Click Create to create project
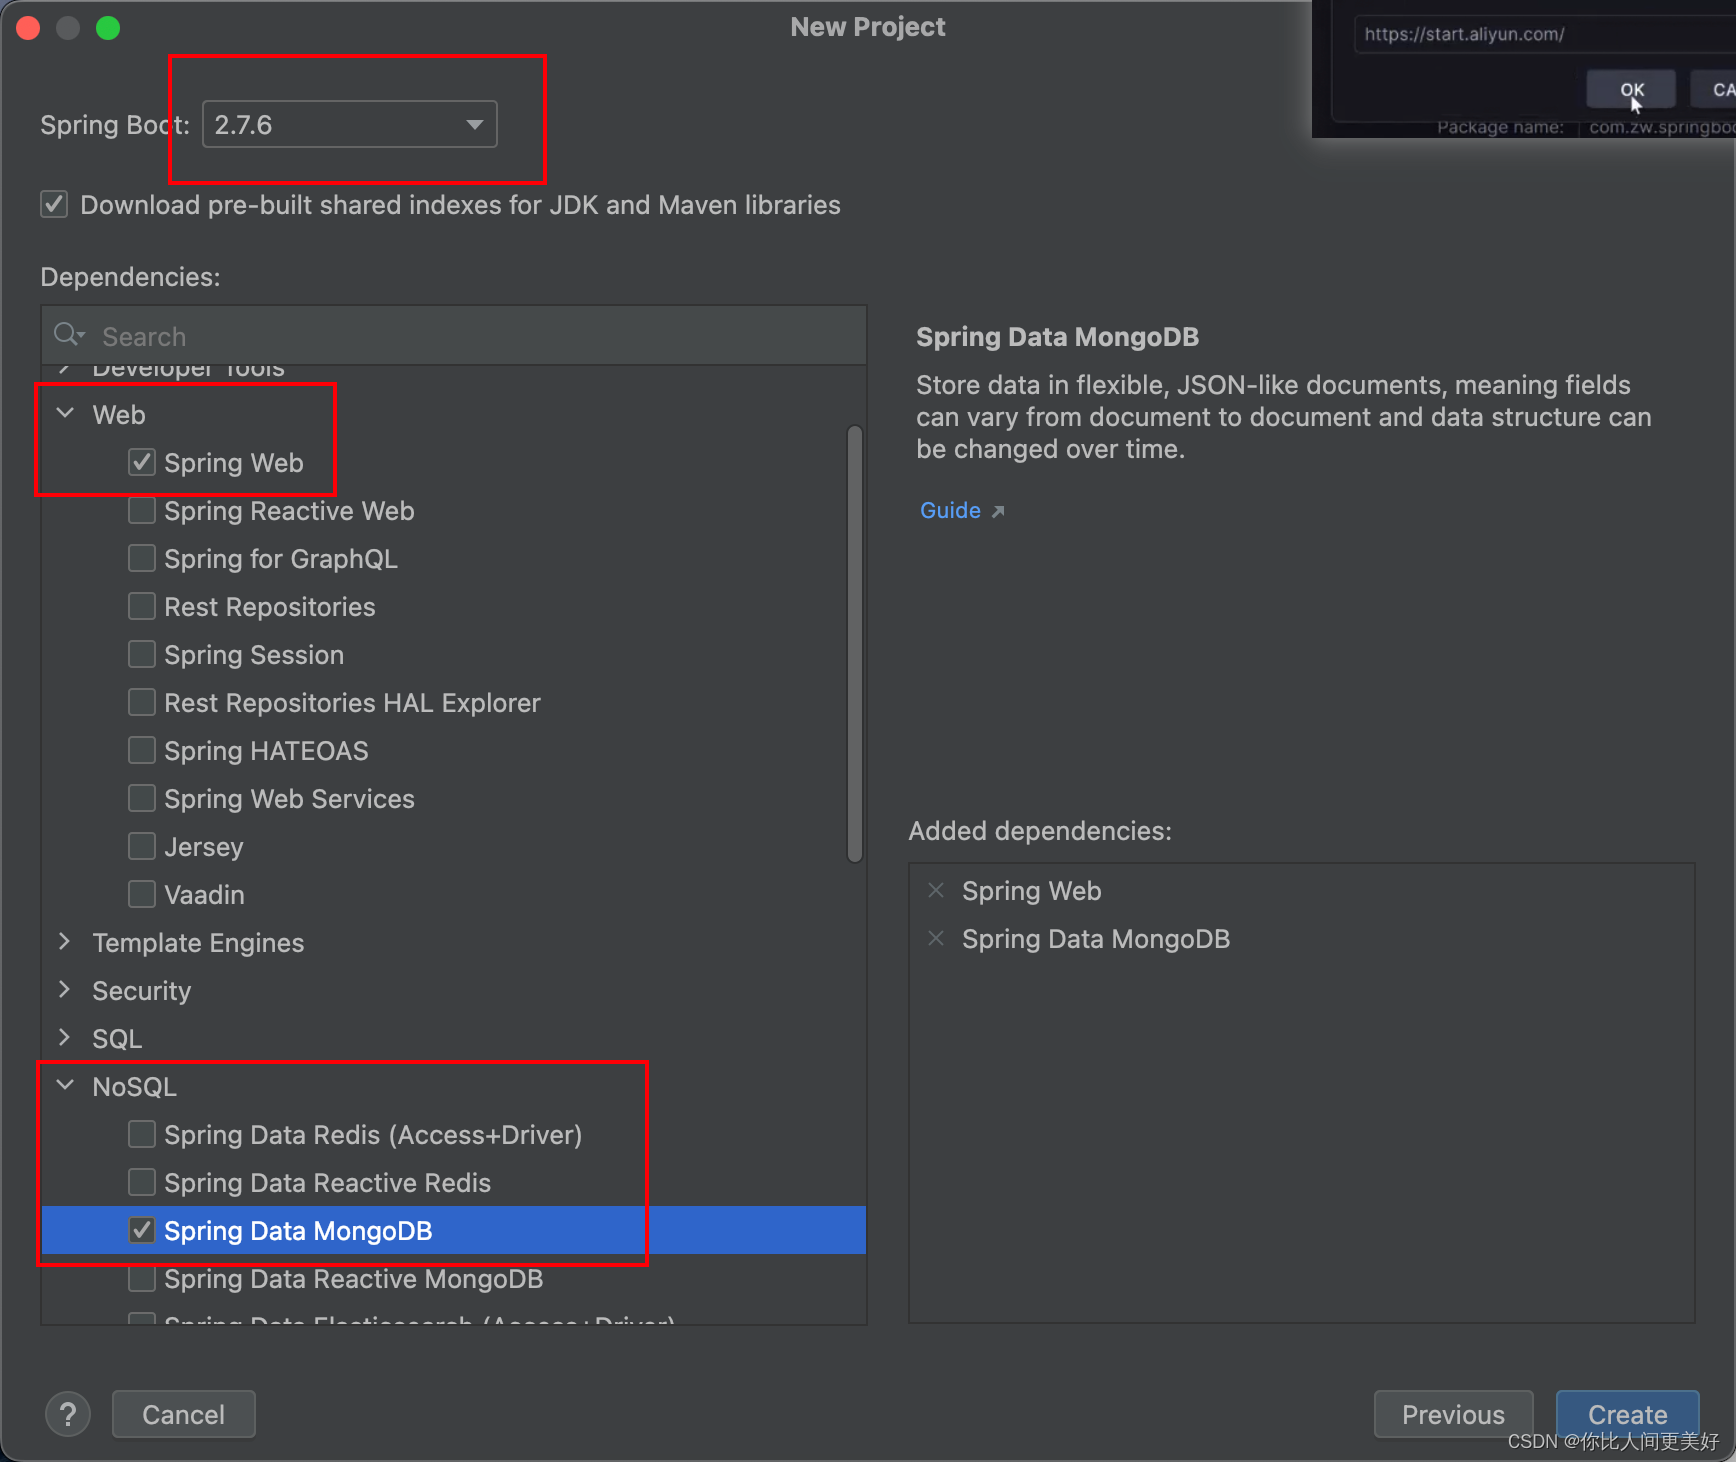Viewport: 1736px width, 1462px height. point(1627,1414)
